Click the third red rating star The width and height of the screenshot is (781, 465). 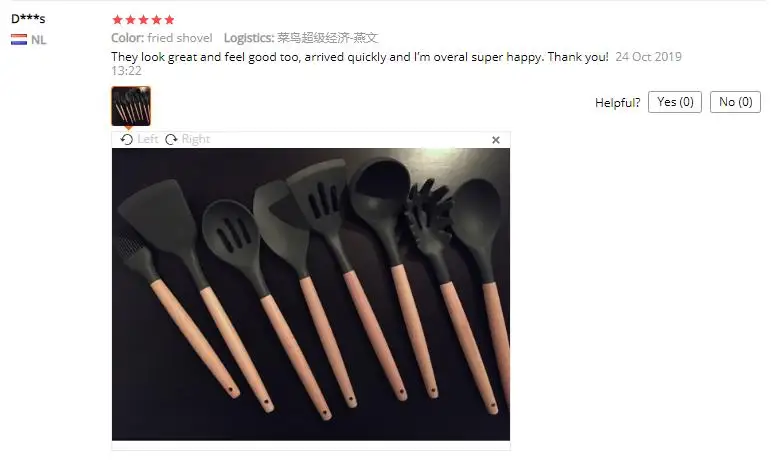(143, 19)
